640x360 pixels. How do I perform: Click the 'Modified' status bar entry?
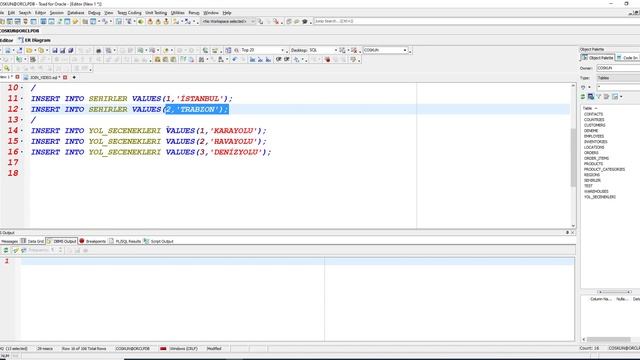(x=214, y=349)
